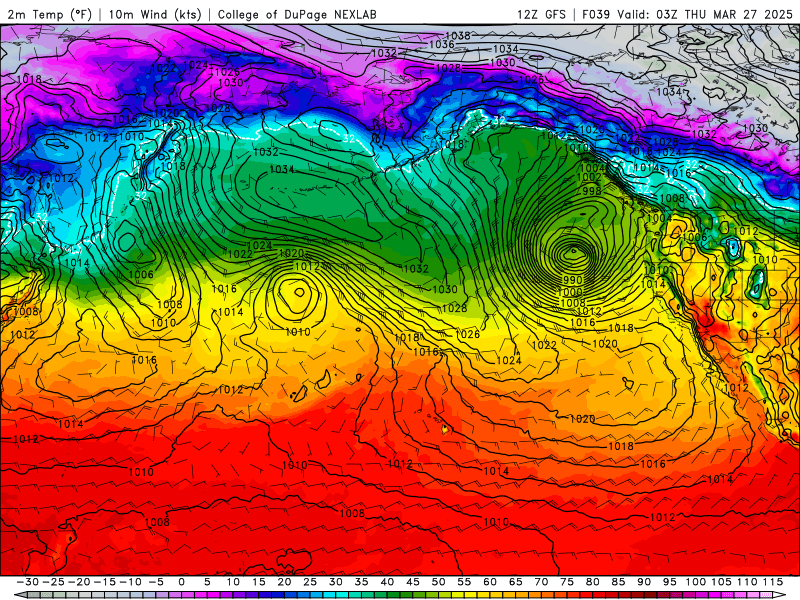The image size is (800, 600).
Task: Click the 85 value on temperature scale
Action: pos(618,582)
